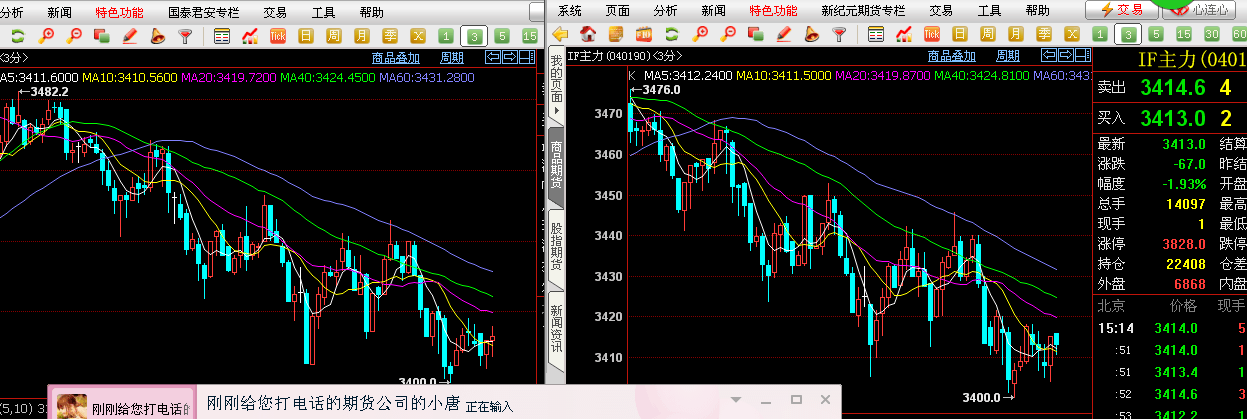Image resolution: width=1247 pixels, height=419 pixels.
Task: Open the Tick chart icon in right window
Action: pos(932,35)
